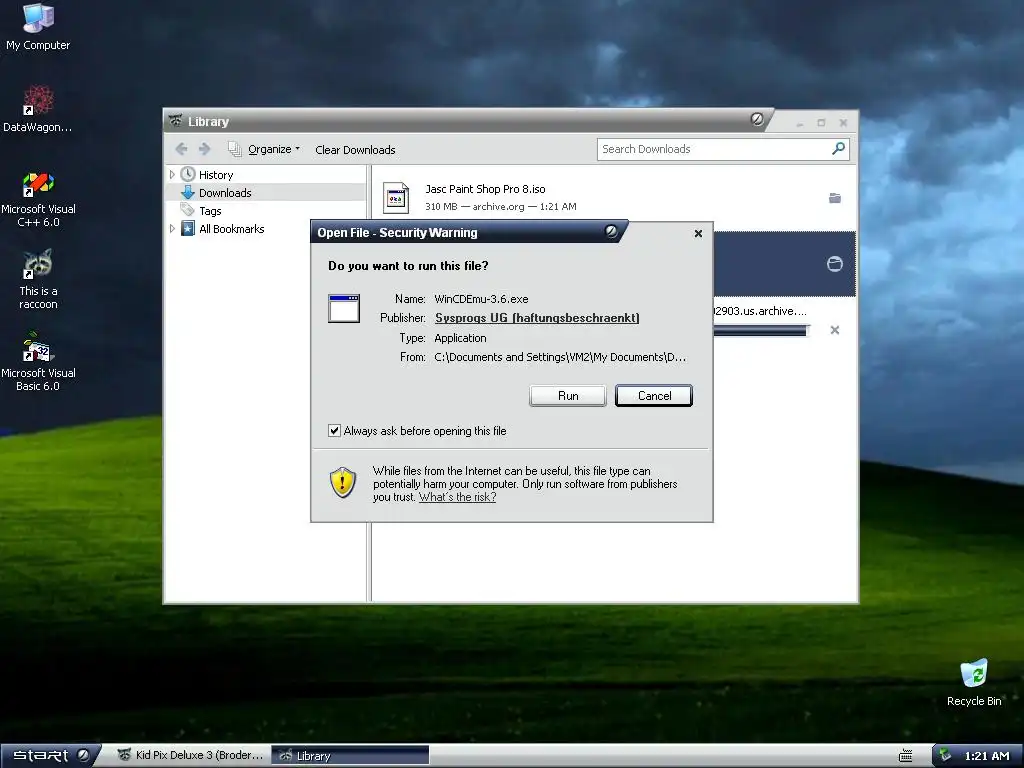Viewport: 1024px width, 768px height.
Task: Click the Run button
Action: pyautogui.click(x=568, y=396)
